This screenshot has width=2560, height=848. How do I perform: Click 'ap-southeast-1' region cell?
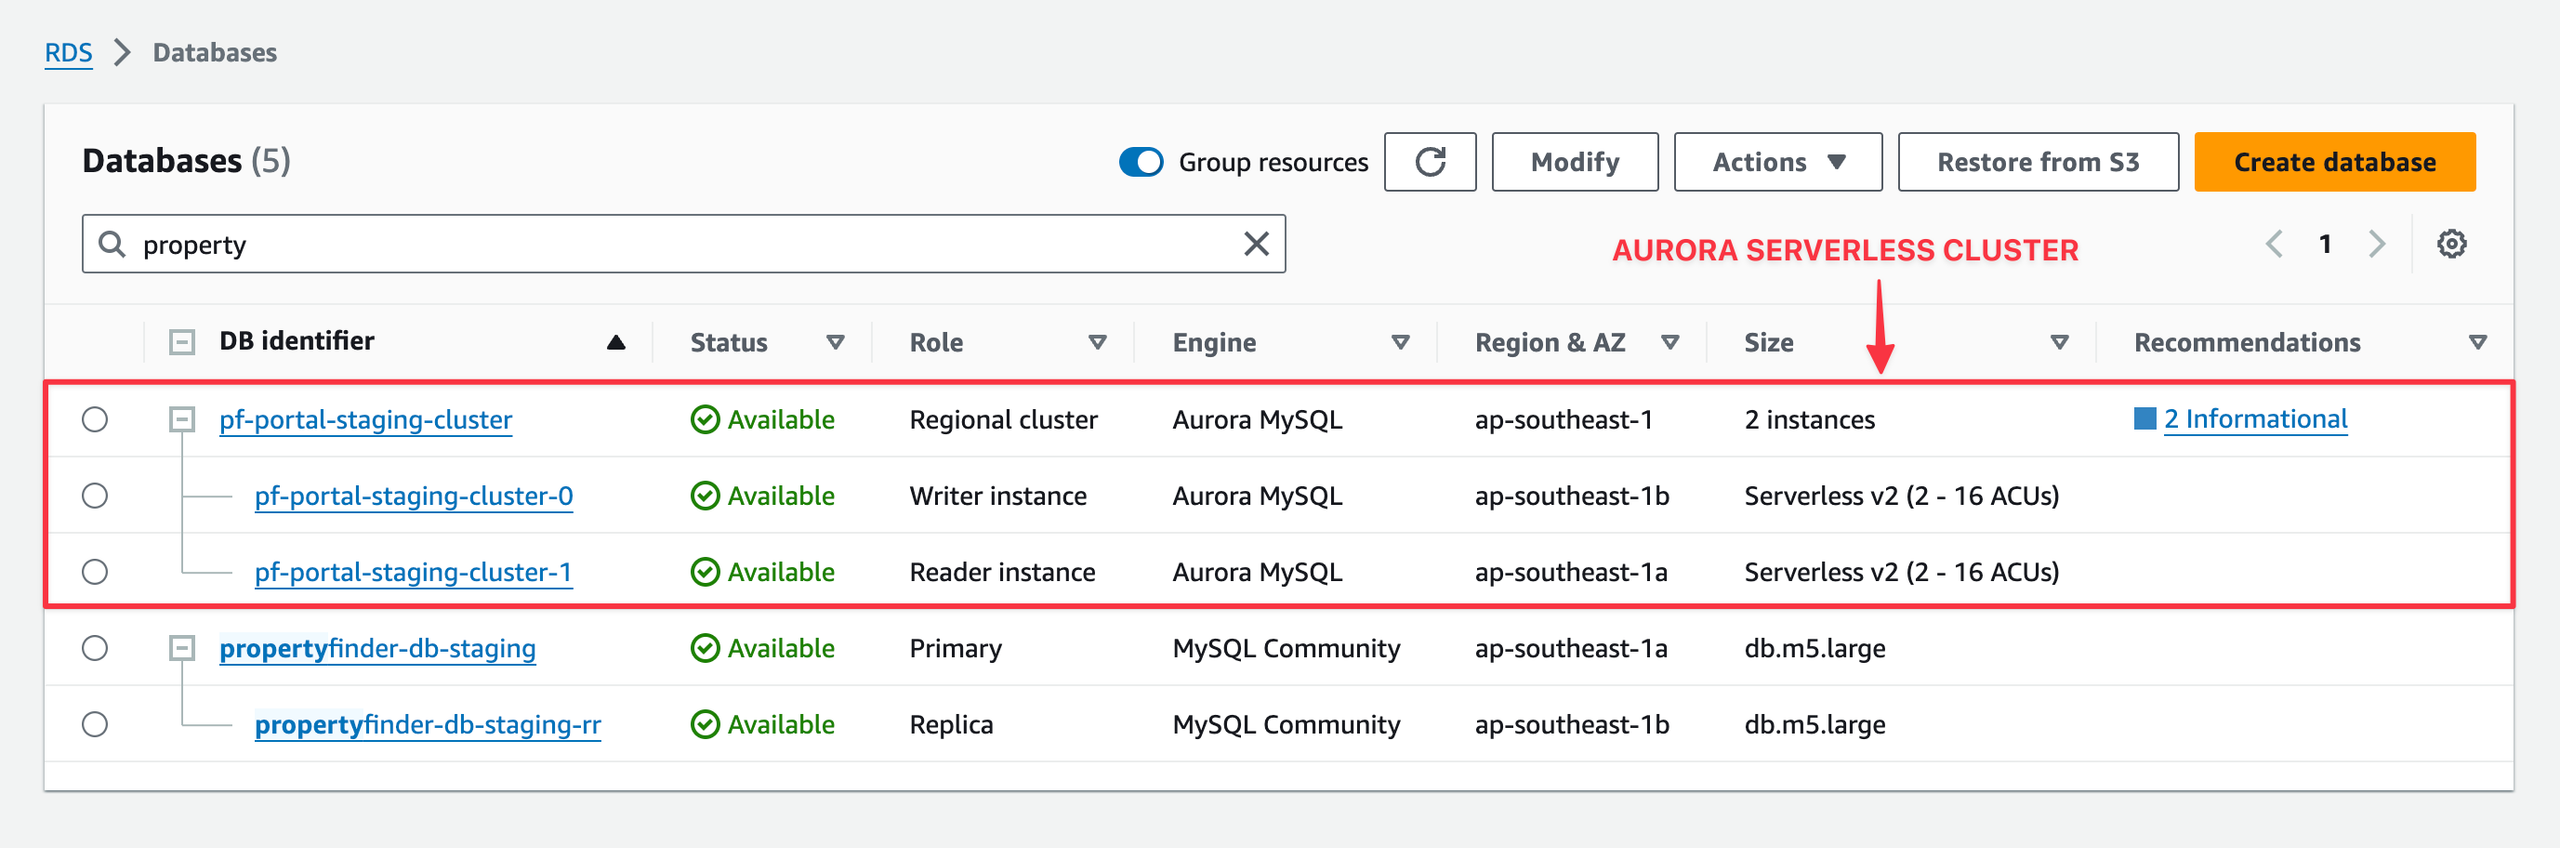coord(1563,420)
